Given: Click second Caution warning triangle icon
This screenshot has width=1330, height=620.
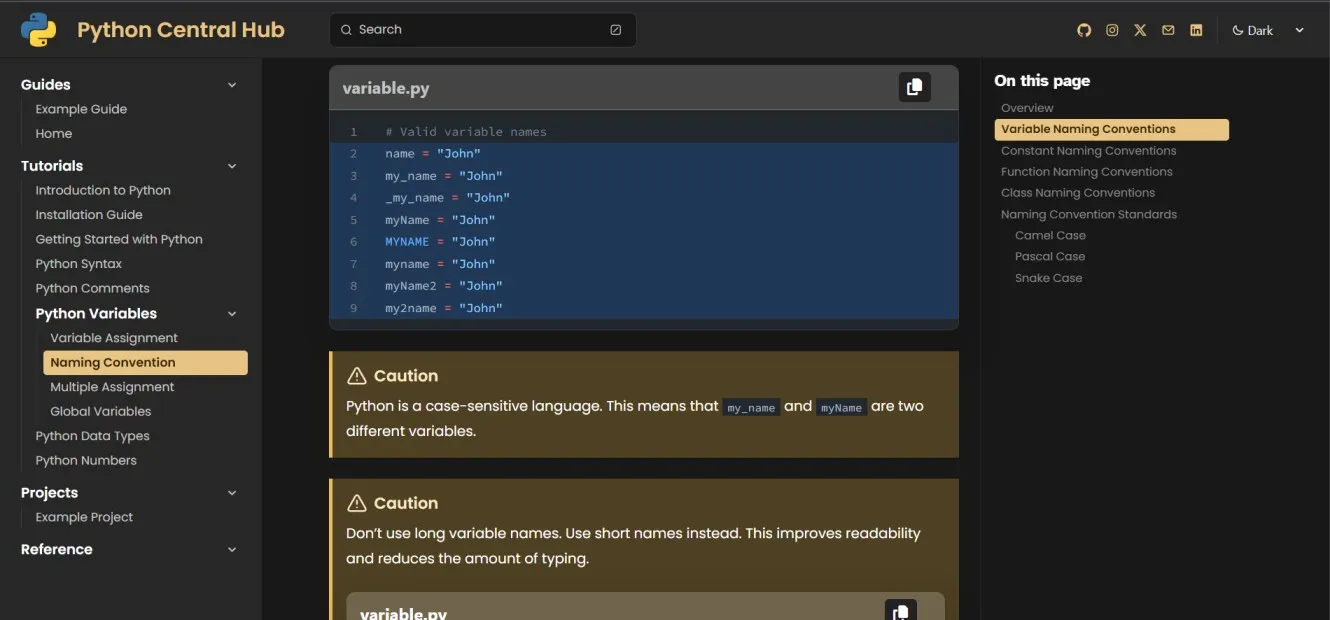Looking at the screenshot, I should pos(356,503).
